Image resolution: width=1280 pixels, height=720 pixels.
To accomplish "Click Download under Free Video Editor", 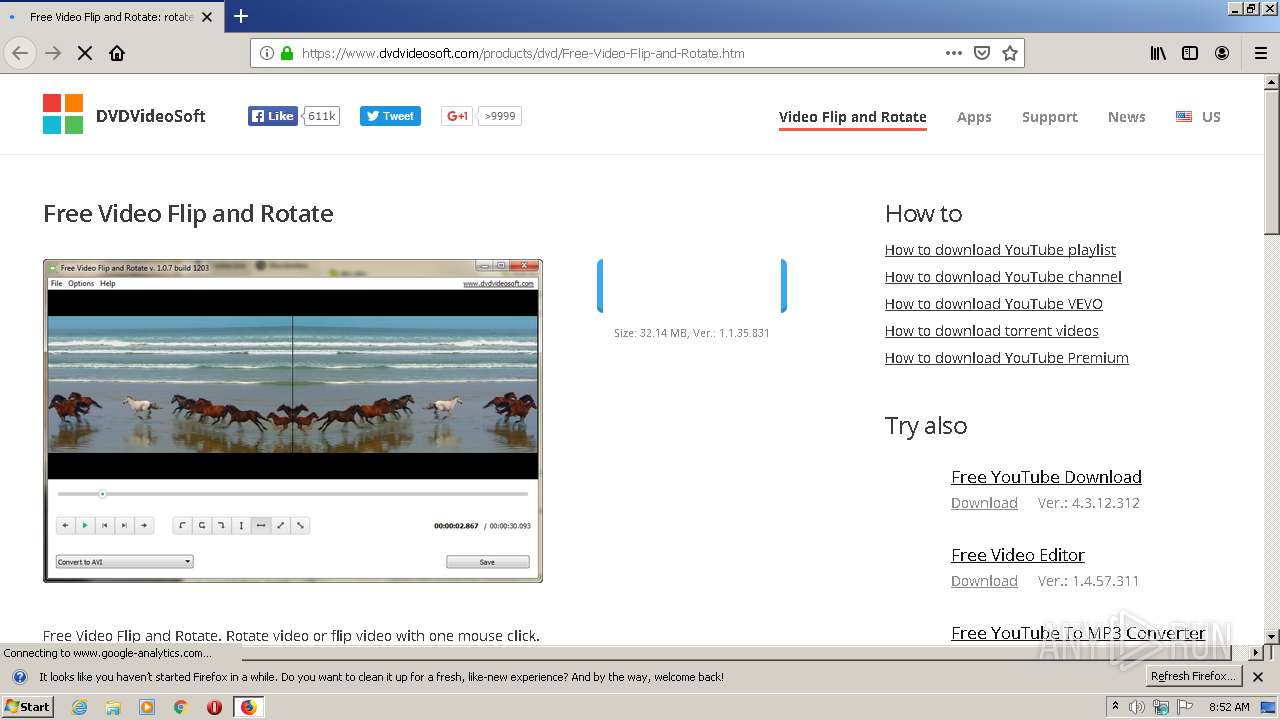I will click(984, 581).
